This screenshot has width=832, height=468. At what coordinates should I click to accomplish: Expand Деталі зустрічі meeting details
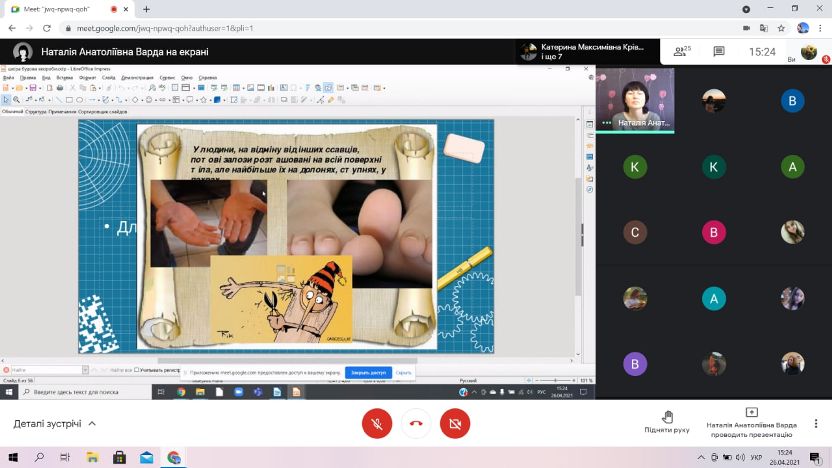(x=55, y=424)
